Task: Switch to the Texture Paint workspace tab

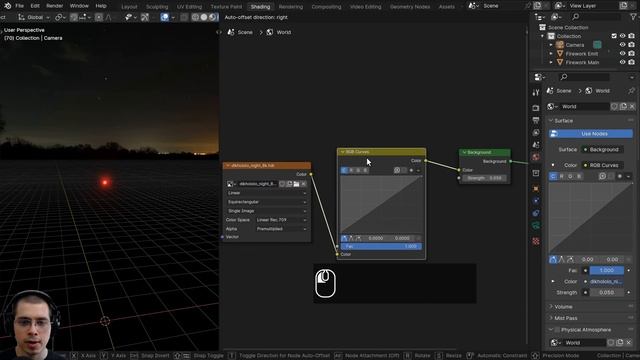Action: [x=226, y=7]
